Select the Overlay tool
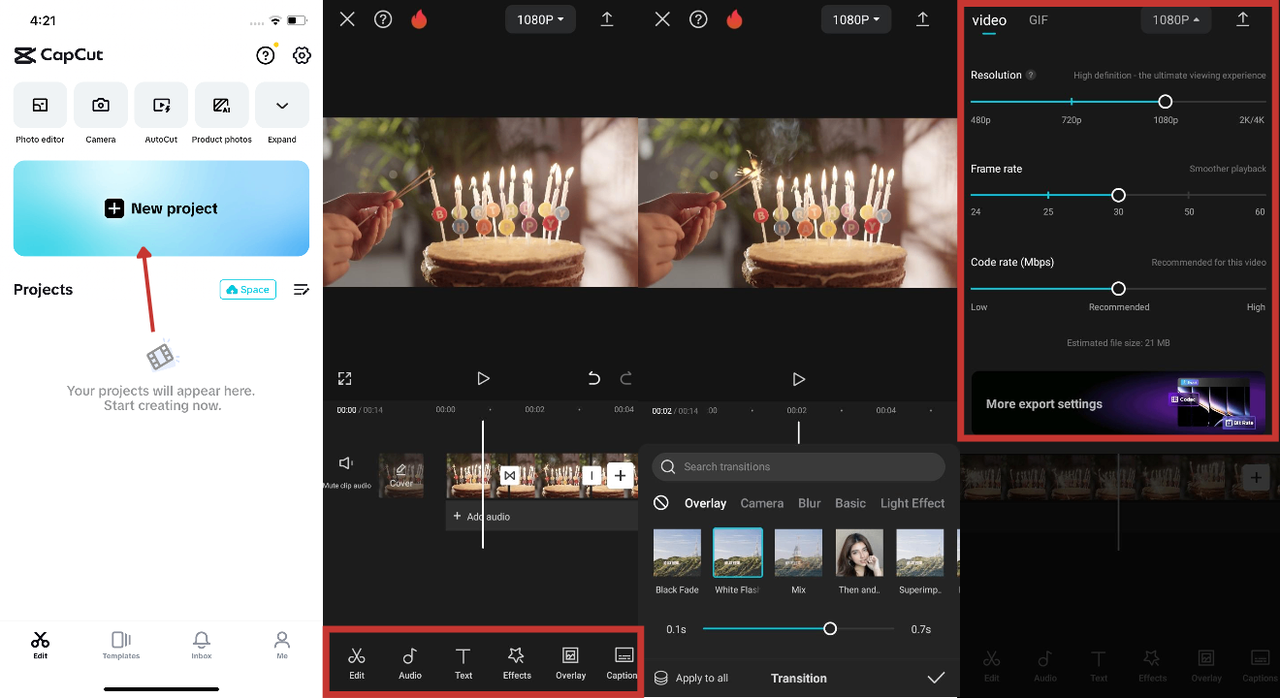Viewport: 1280px width, 698px height. (570, 662)
